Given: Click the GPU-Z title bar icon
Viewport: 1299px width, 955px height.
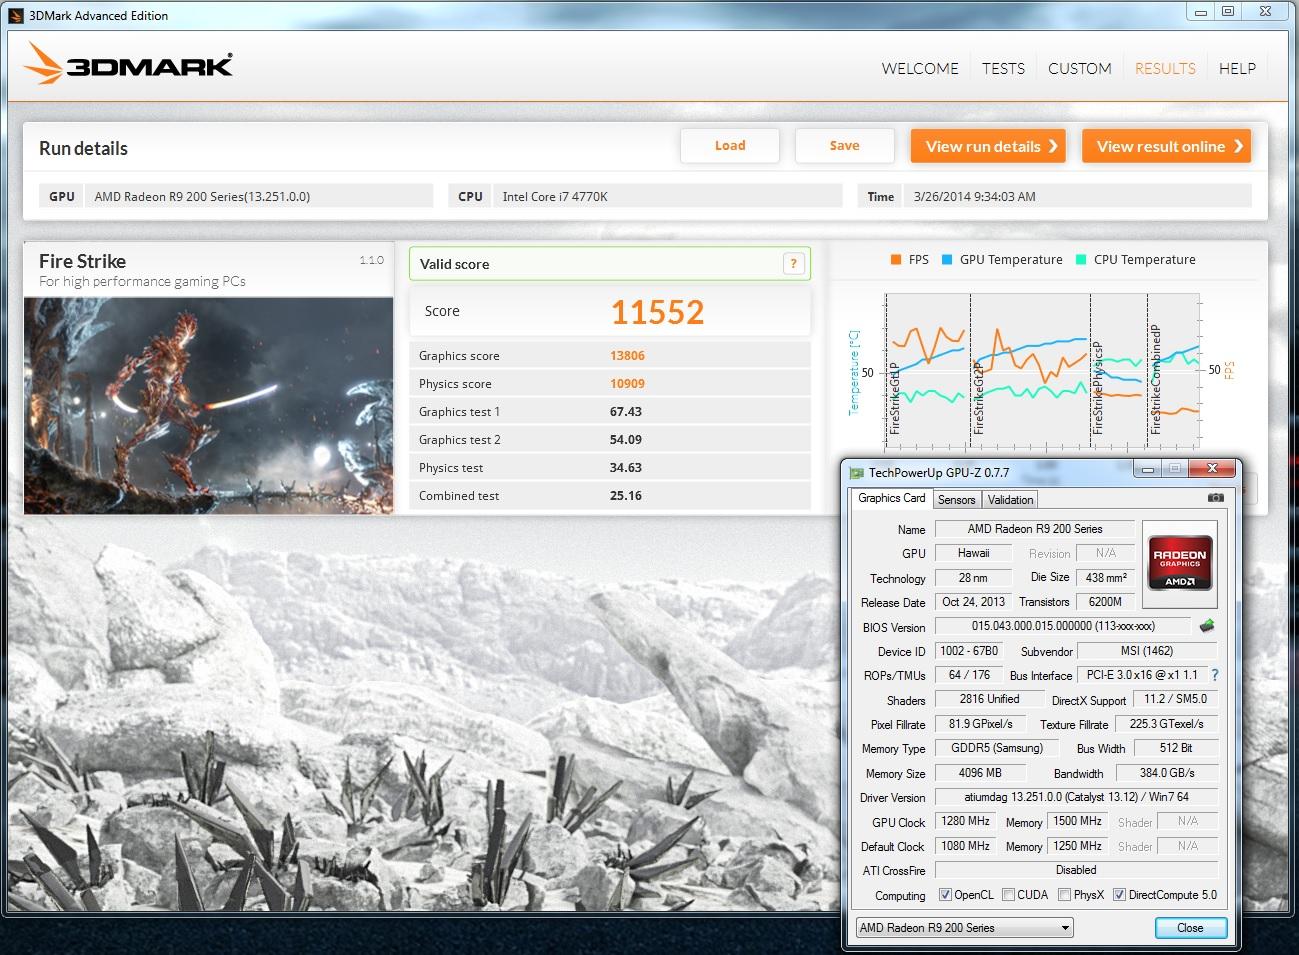Looking at the screenshot, I should [855, 473].
